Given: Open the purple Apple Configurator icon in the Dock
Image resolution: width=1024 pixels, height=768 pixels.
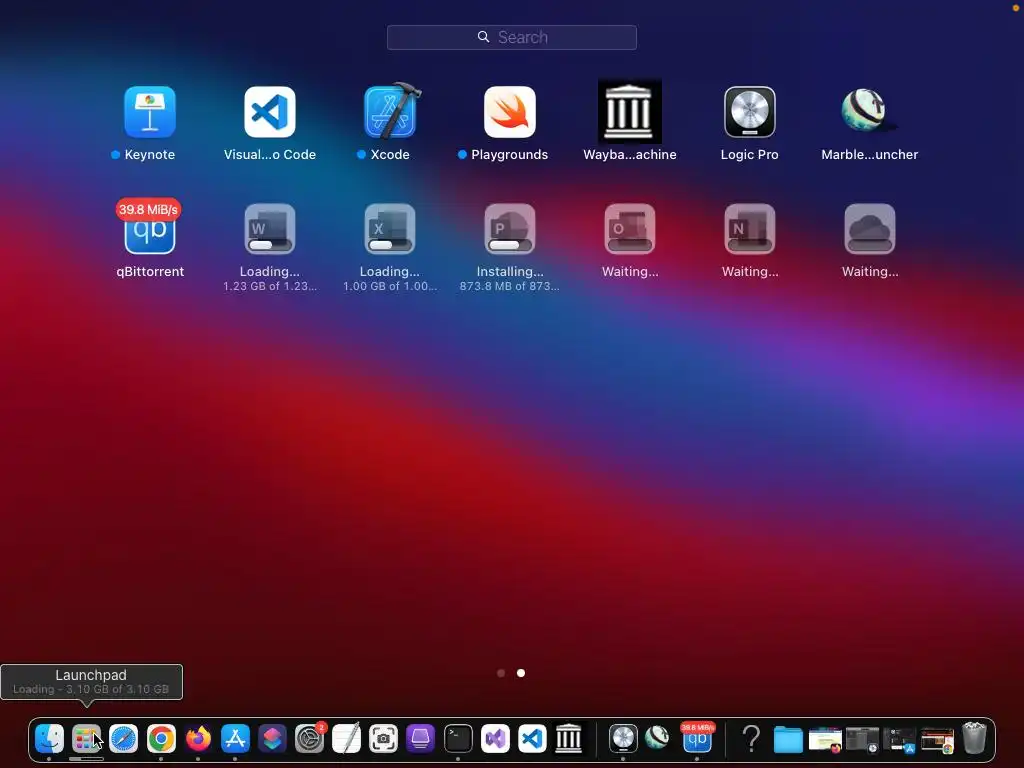Looking at the screenshot, I should (421, 739).
